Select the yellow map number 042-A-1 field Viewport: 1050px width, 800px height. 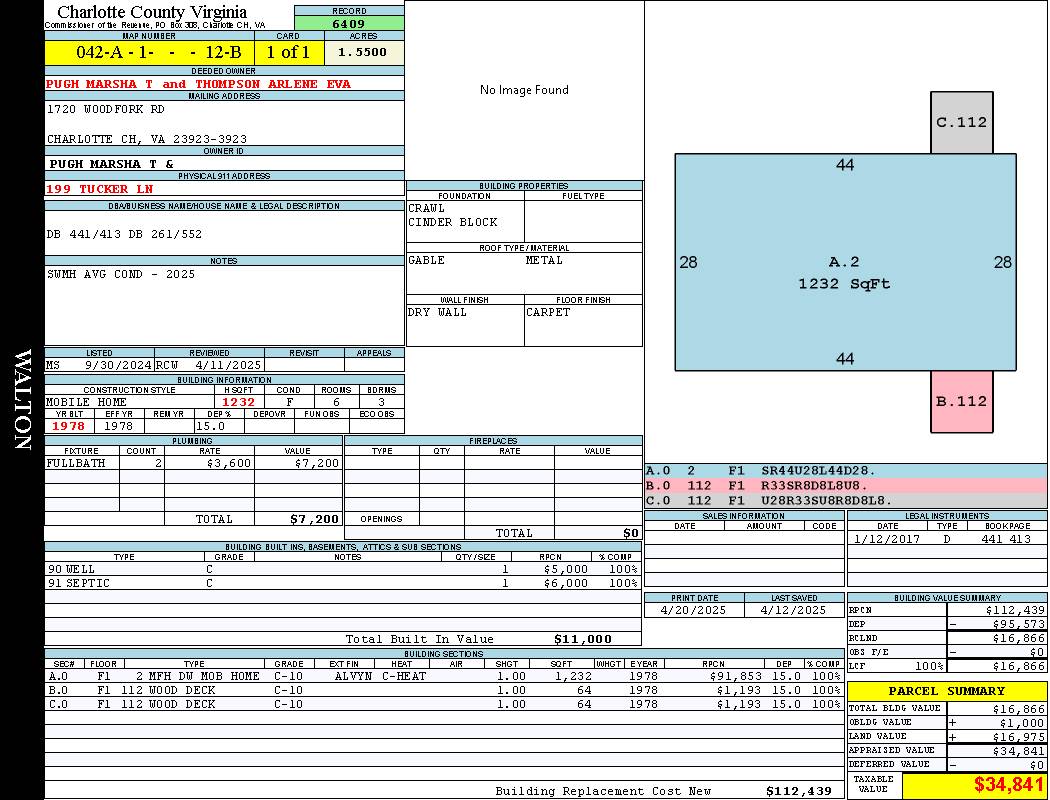149,52
